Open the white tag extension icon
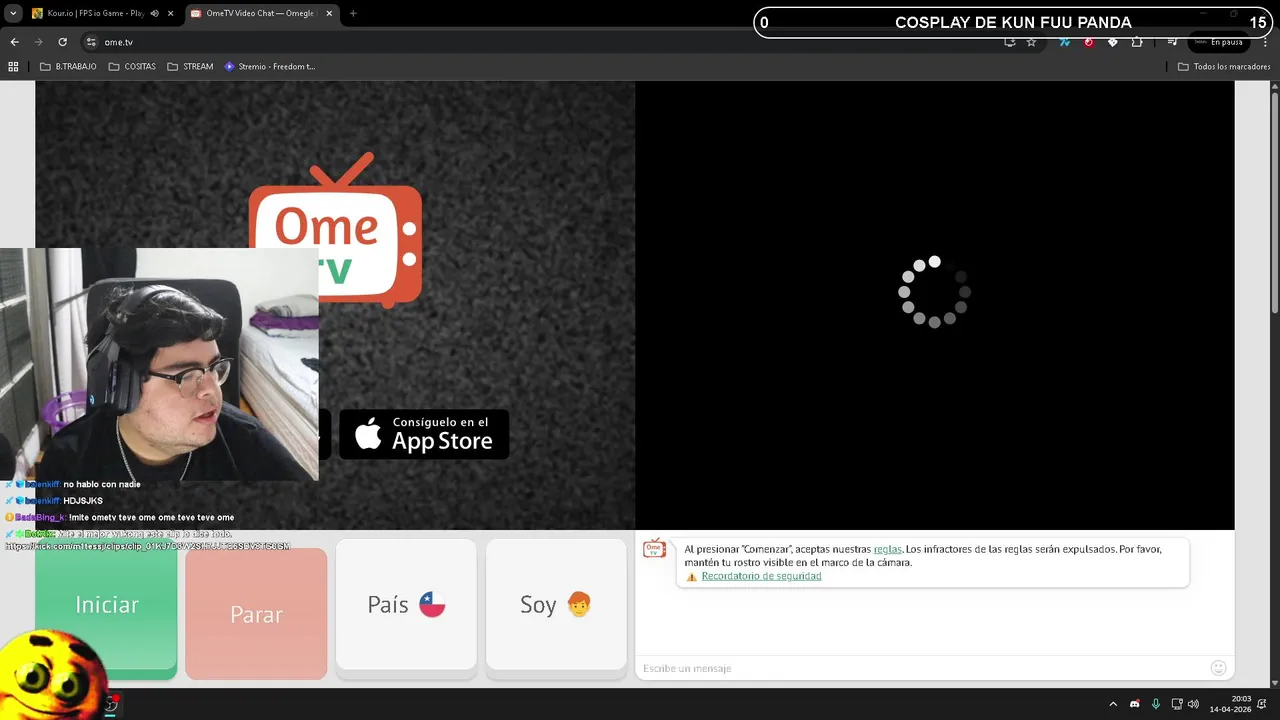 pyautogui.click(x=1112, y=42)
